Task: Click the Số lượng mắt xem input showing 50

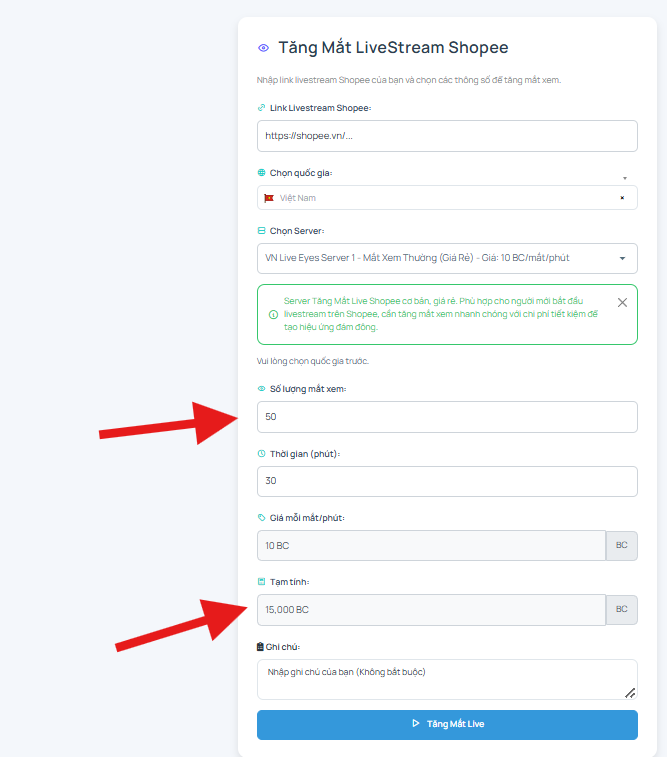Action: pyautogui.click(x=447, y=417)
